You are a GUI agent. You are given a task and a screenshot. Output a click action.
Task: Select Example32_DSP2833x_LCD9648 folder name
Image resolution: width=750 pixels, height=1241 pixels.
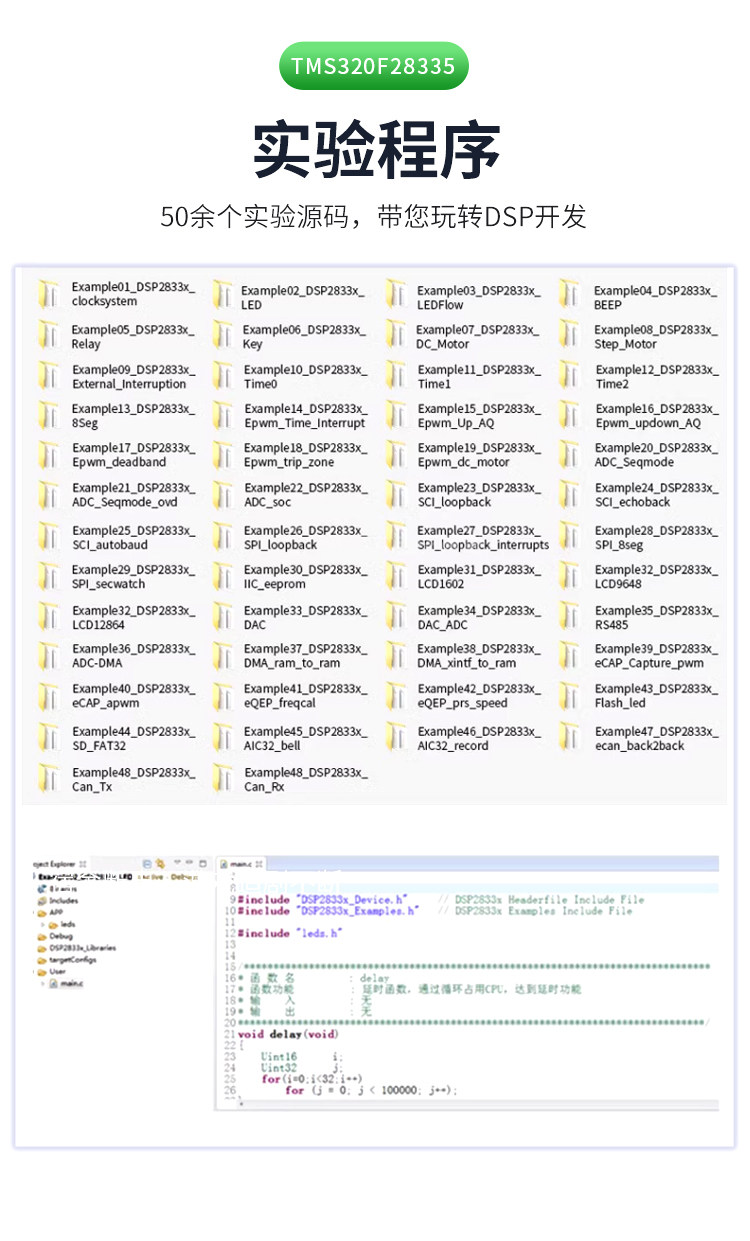pos(657,577)
